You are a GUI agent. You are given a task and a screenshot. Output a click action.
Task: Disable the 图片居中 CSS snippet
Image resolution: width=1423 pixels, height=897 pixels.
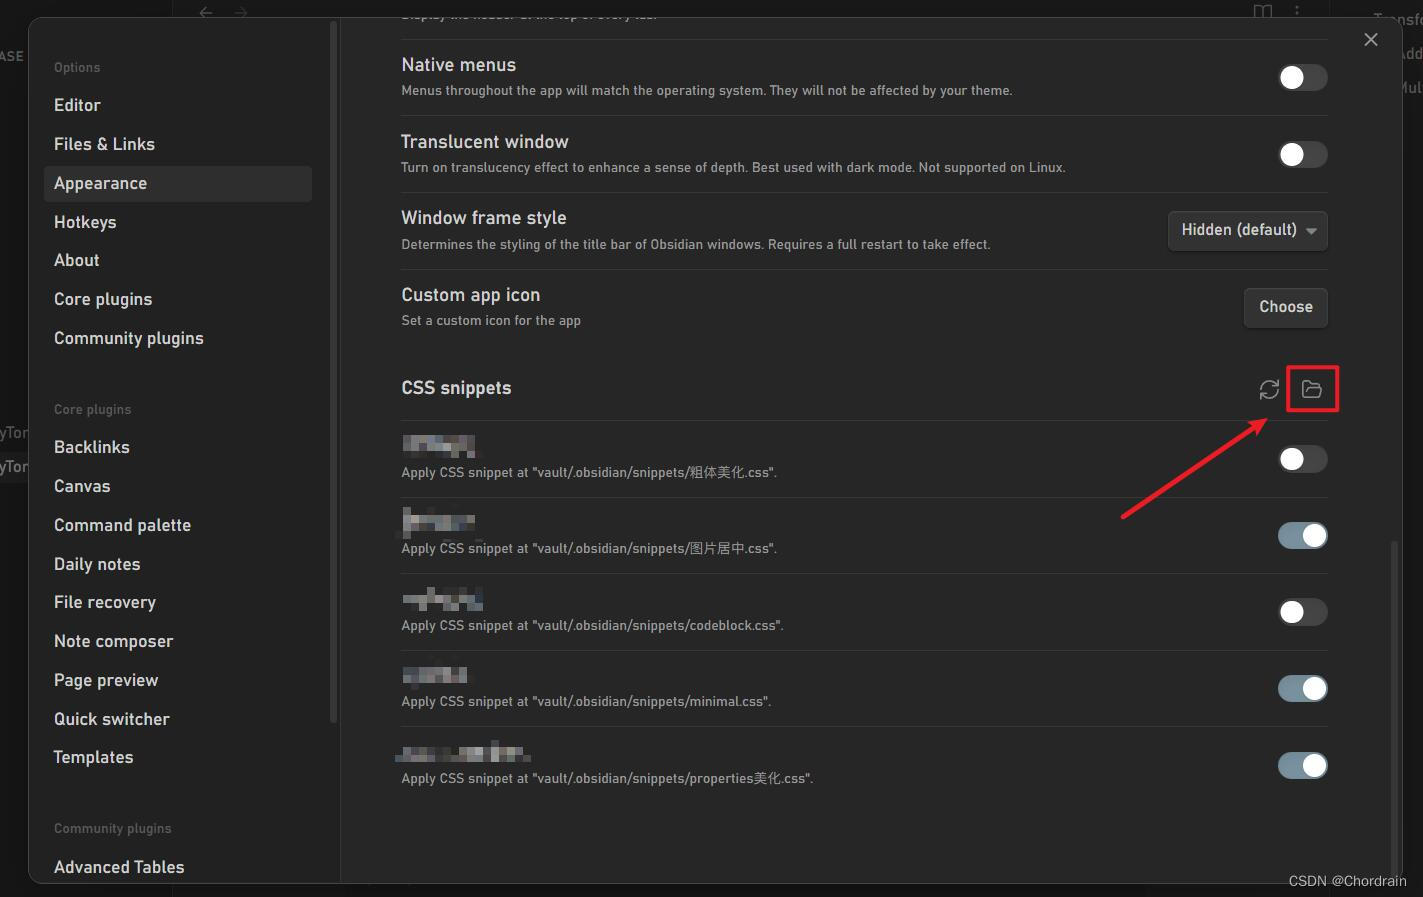(x=1301, y=535)
